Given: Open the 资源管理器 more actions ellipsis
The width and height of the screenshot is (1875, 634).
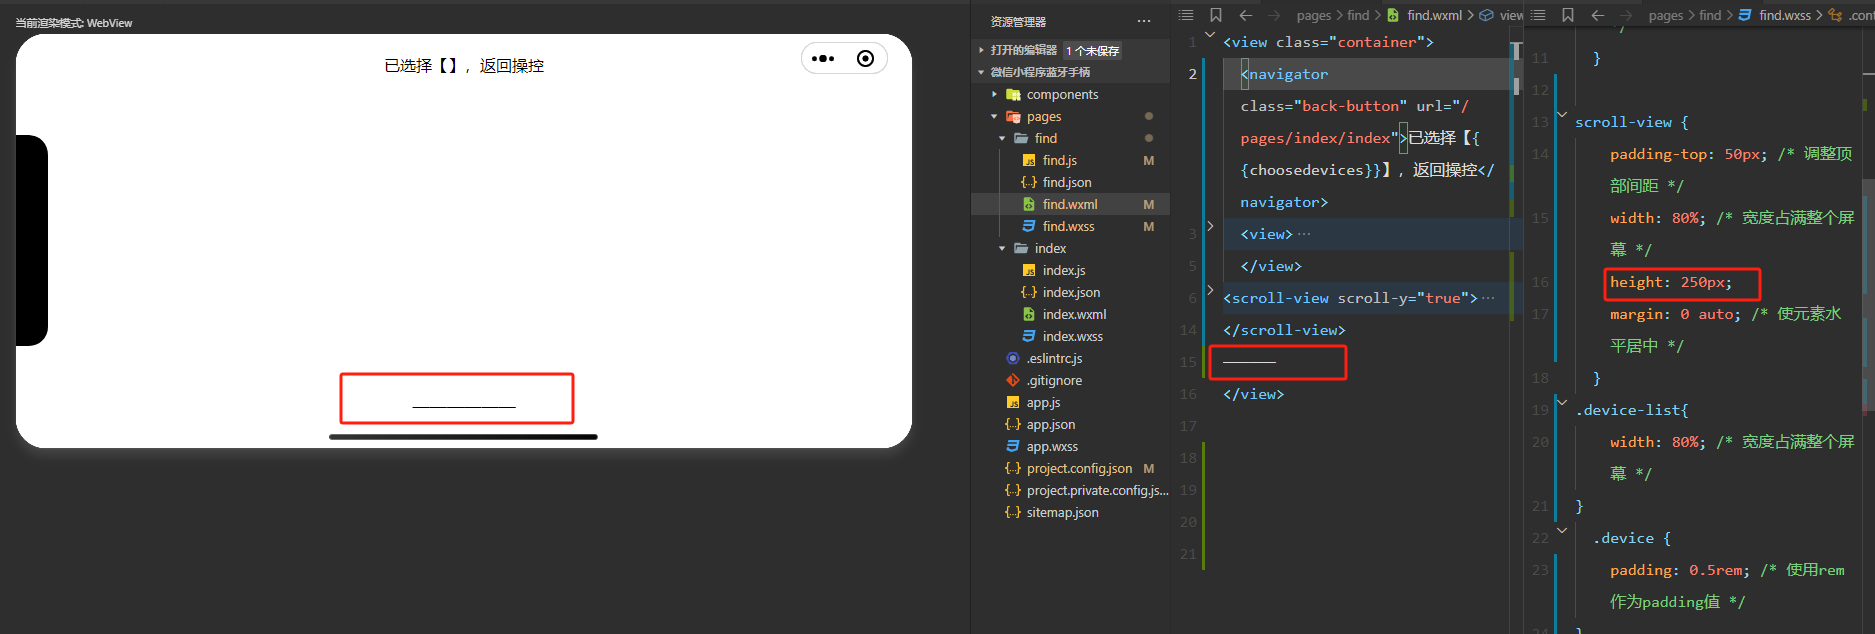Looking at the screenshot, I should [x=1144, y=21].
